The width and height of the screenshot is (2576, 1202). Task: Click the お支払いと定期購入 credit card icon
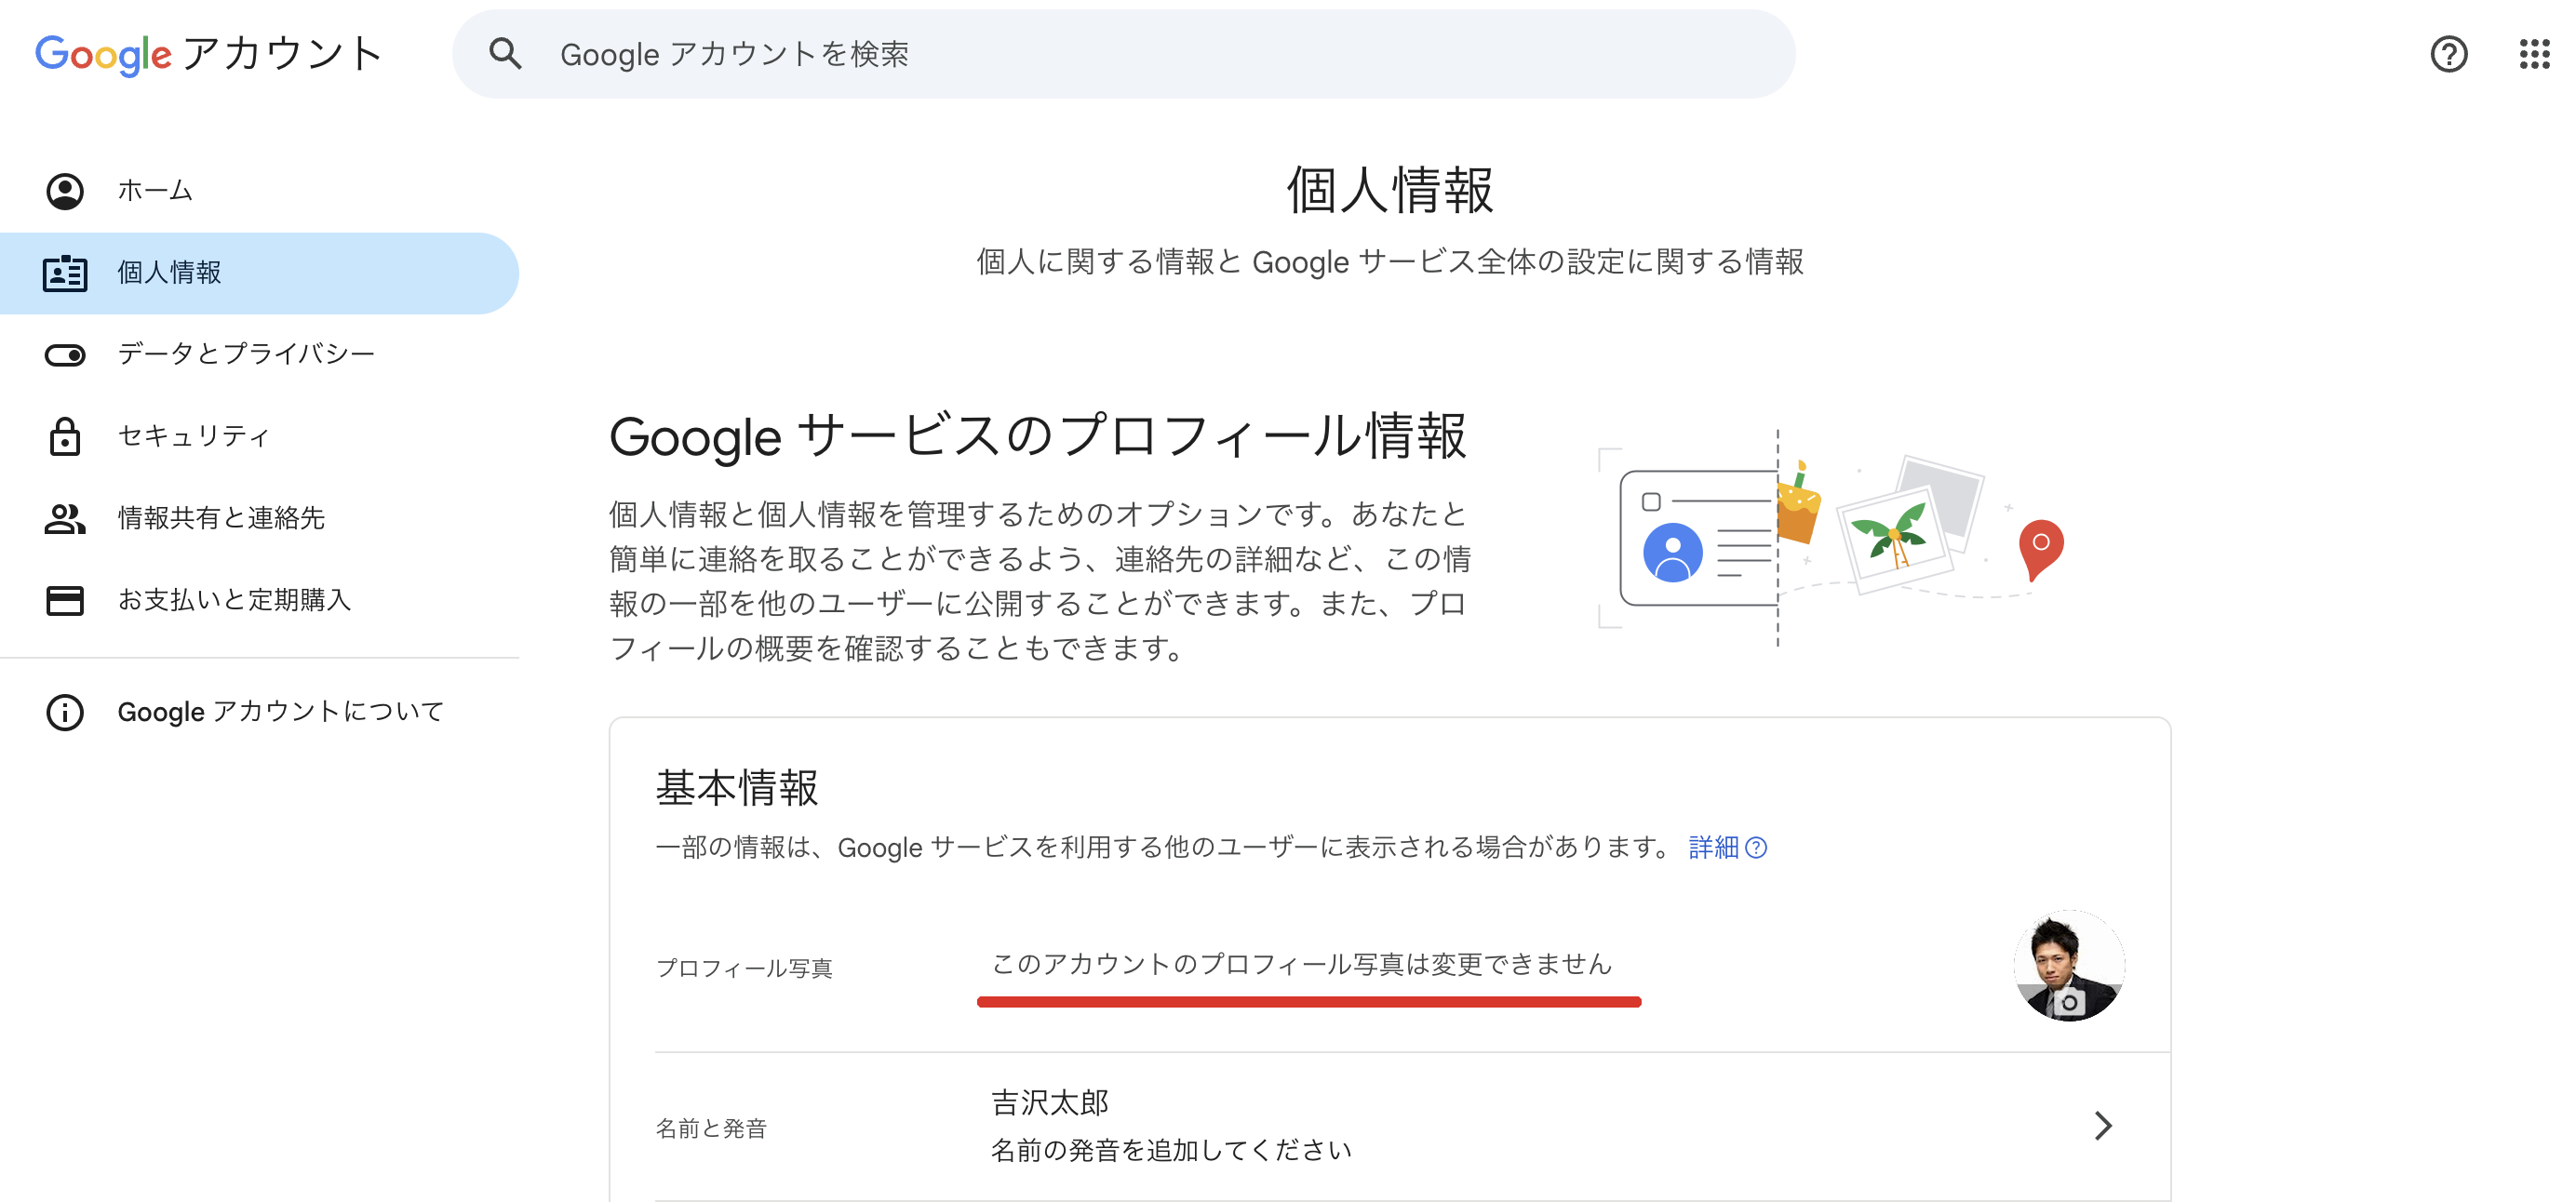(x=65, y=600)
